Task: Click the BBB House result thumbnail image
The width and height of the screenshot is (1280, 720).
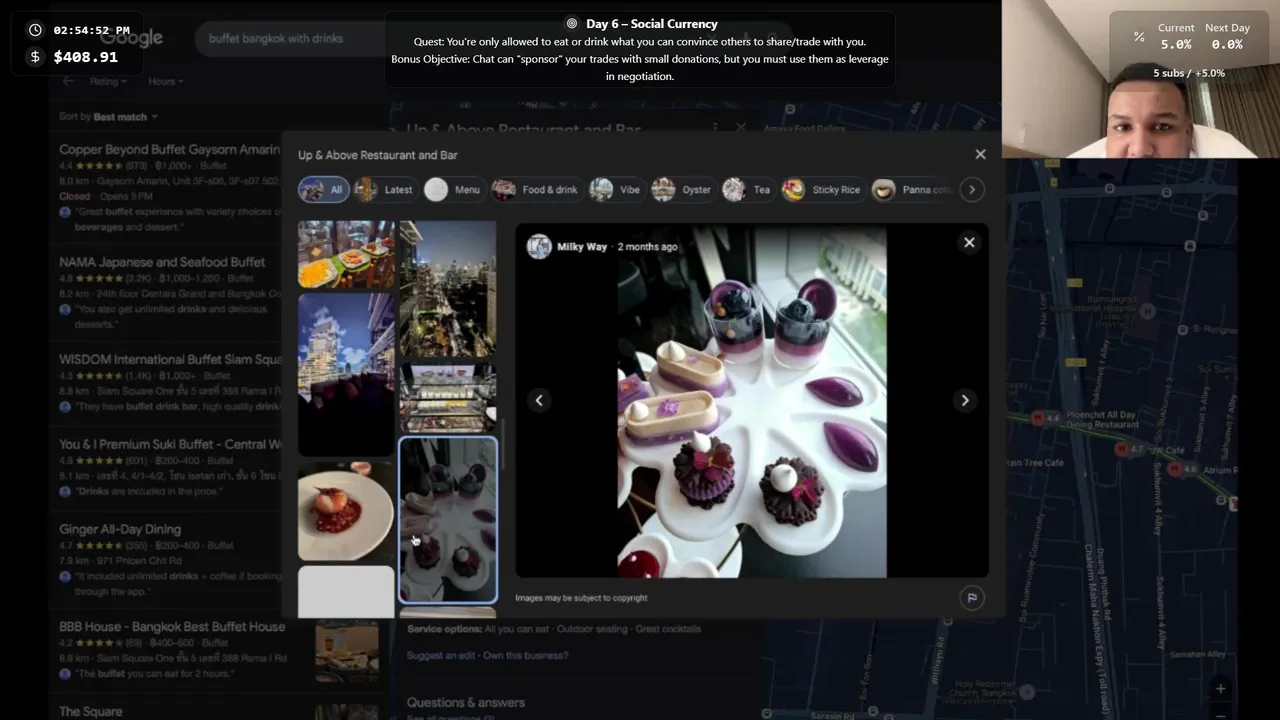Action: tap(347, 650)
